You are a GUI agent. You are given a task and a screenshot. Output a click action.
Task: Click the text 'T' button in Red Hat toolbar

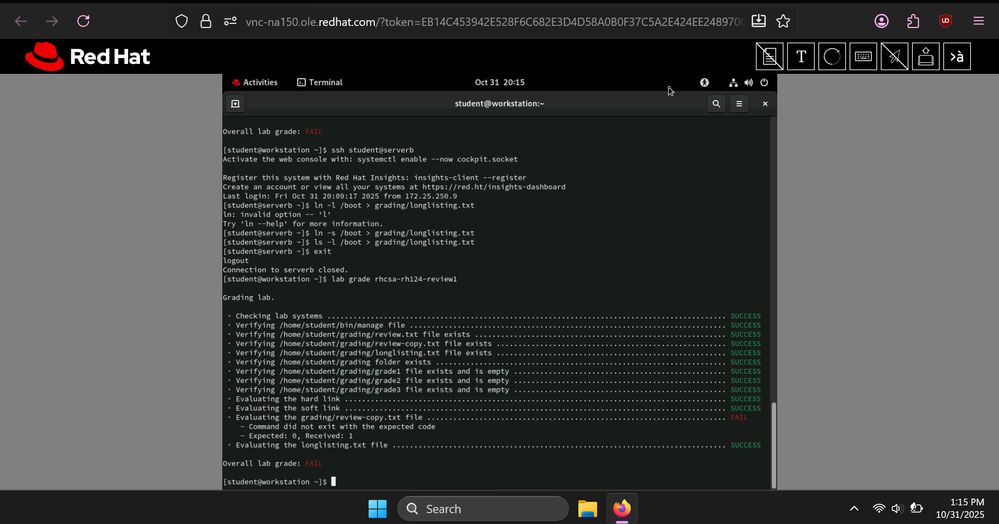801,57
